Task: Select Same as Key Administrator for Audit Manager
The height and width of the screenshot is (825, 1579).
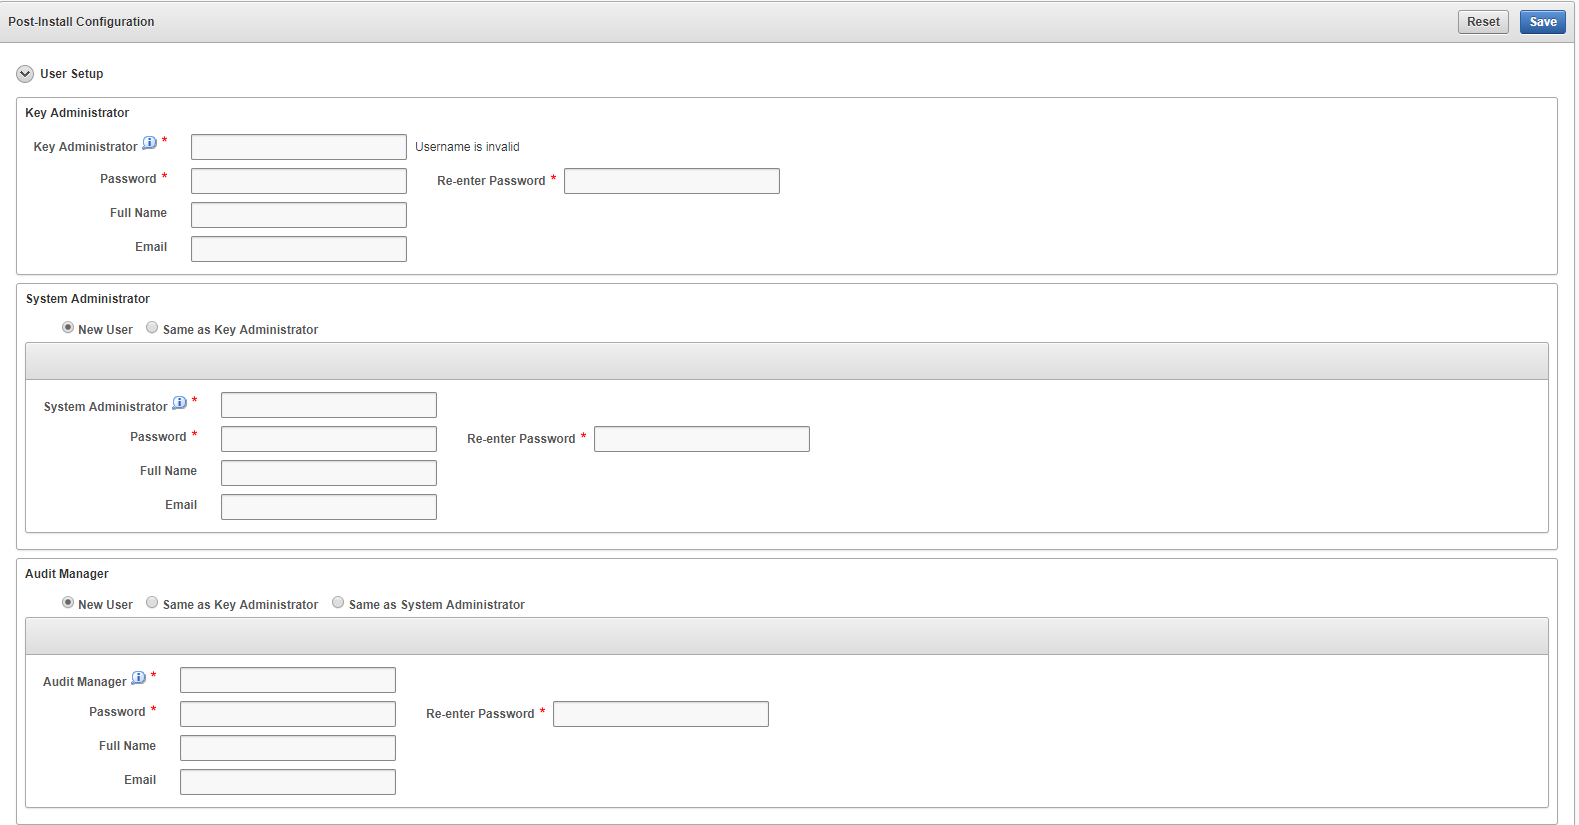Action: [x=152, y=603]
